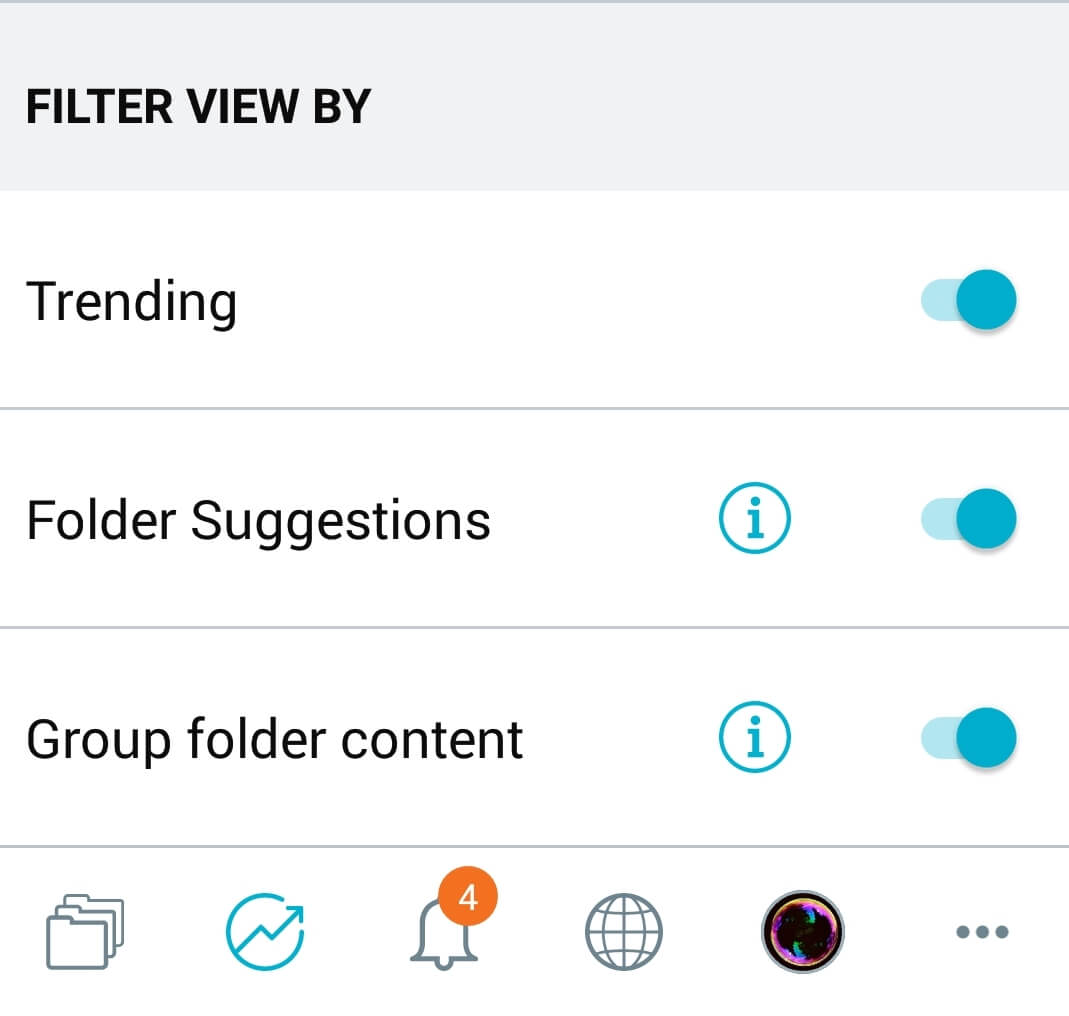Open notifications bell icon
The width and height of the screenshot is (1069, 1016).
[444, 933]
